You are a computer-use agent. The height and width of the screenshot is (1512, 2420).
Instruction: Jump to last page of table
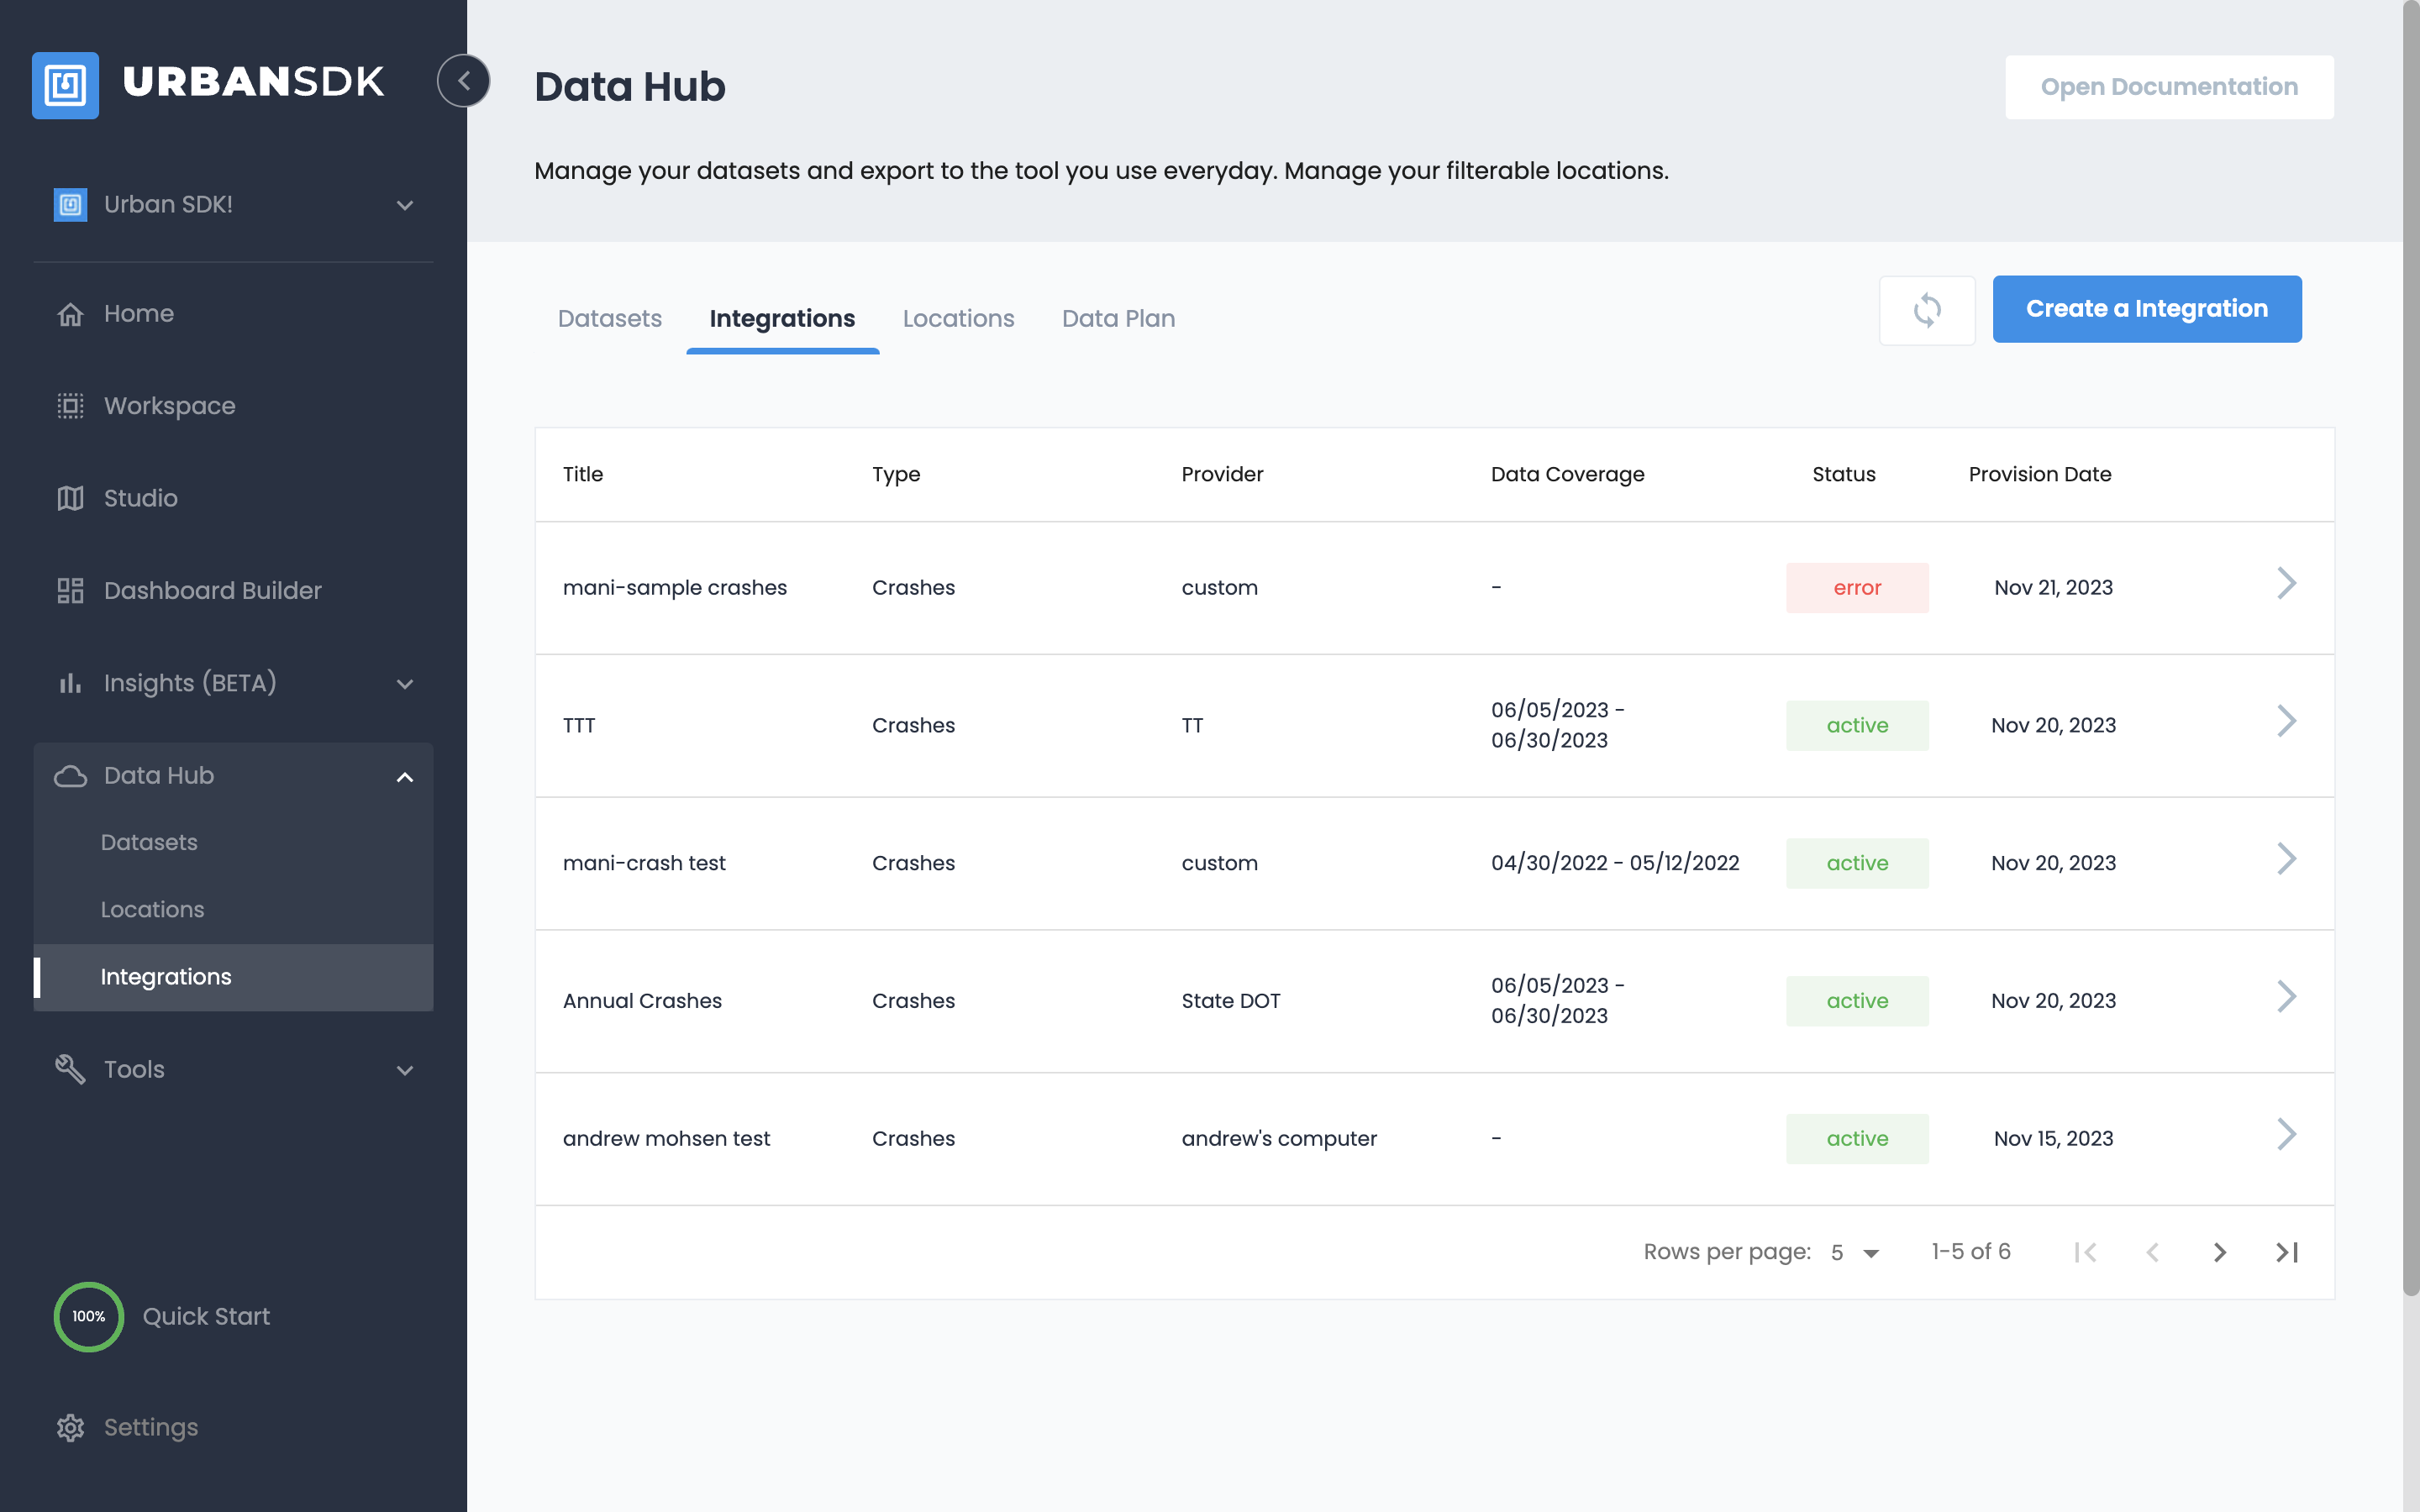(x=2286, y=1252)
